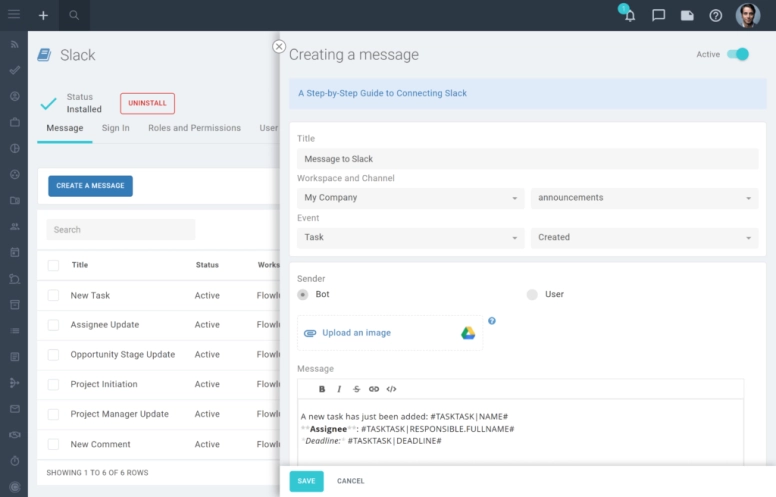
Task: Open the Created event type dropdown
Action: pyautogui.click(x=644, y=238)
